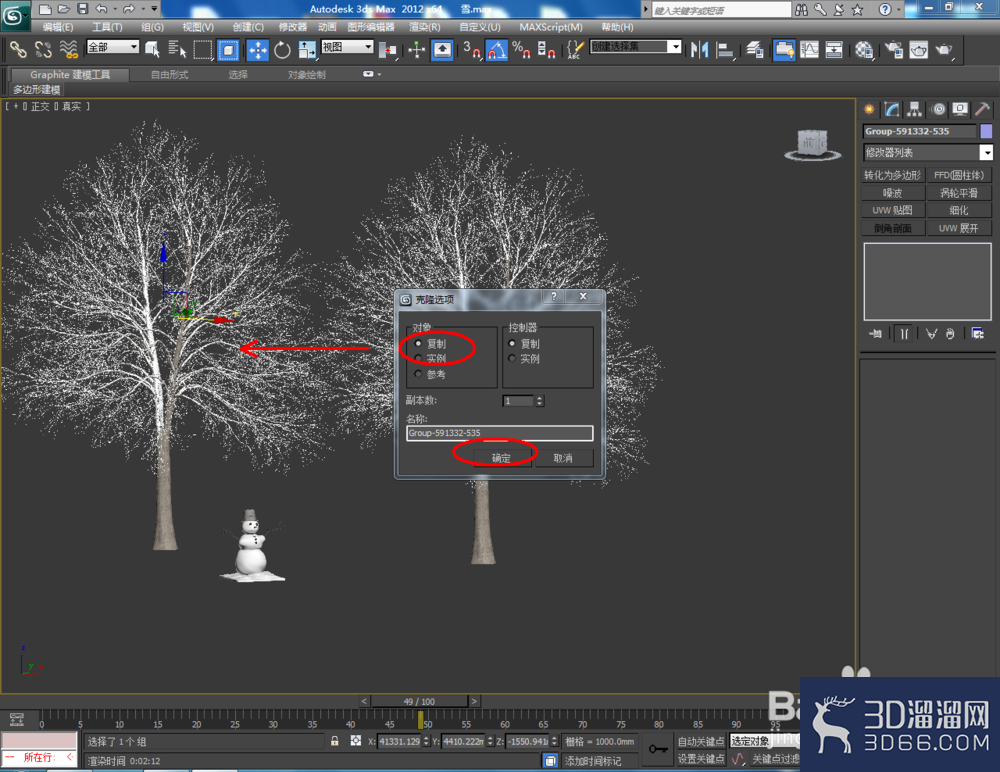Activate the Select Object tool
The height and width of the screenshot is (772, 1000).
[x=152, y=49]
